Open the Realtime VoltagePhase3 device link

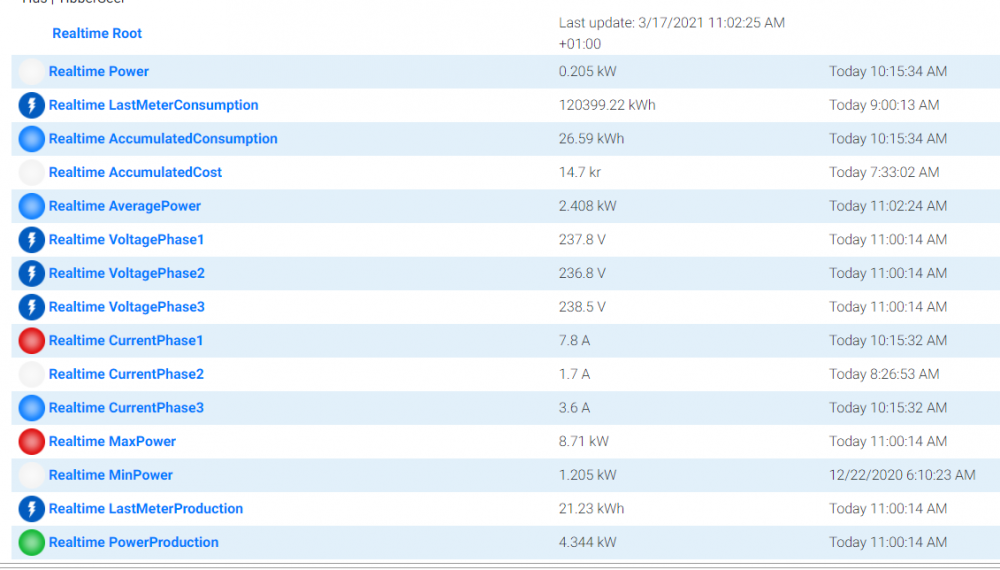(126, 307)
